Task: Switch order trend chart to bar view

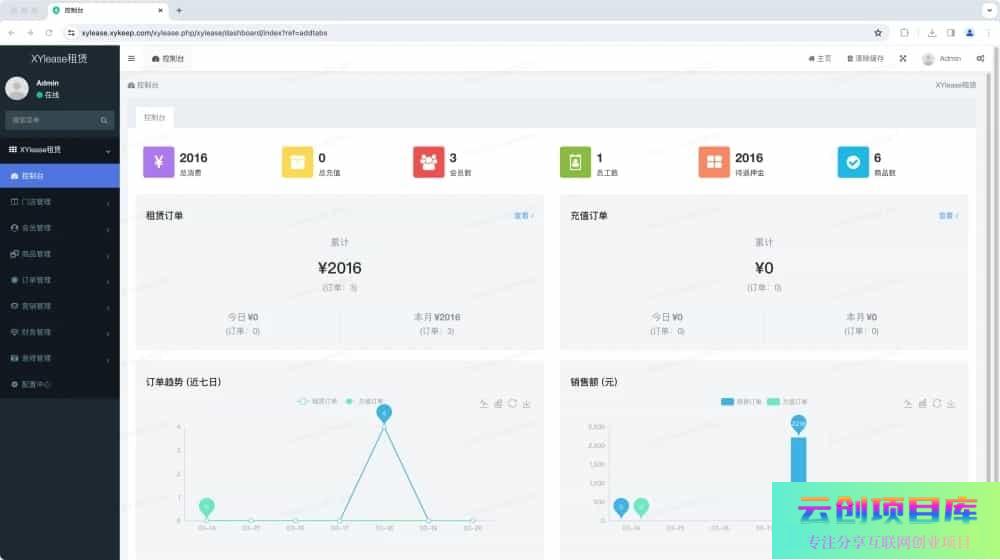Action: pos(498,404)
